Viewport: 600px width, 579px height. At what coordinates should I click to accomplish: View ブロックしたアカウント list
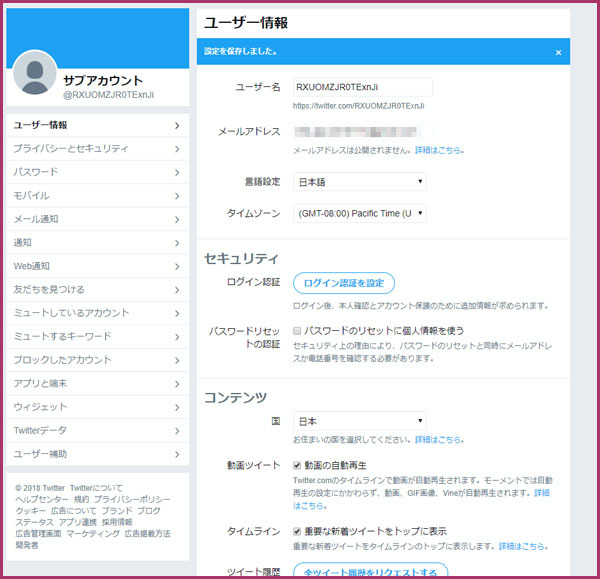[x=98, y=360]
